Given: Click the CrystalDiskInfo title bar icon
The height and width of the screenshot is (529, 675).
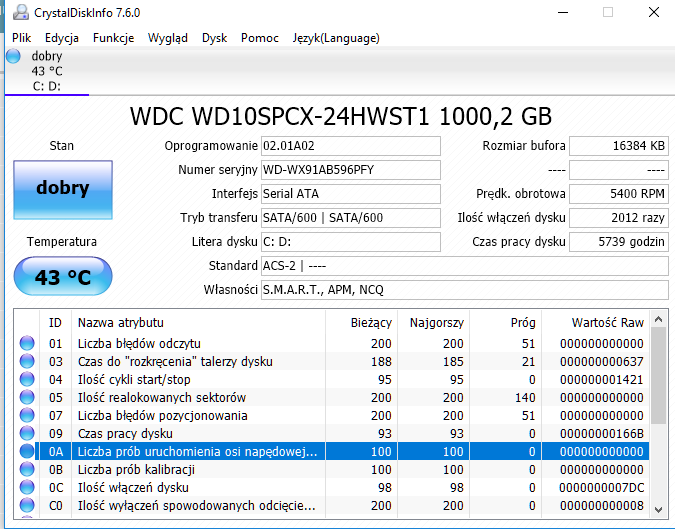Looking at the screenshot, I should click(20, 12).
